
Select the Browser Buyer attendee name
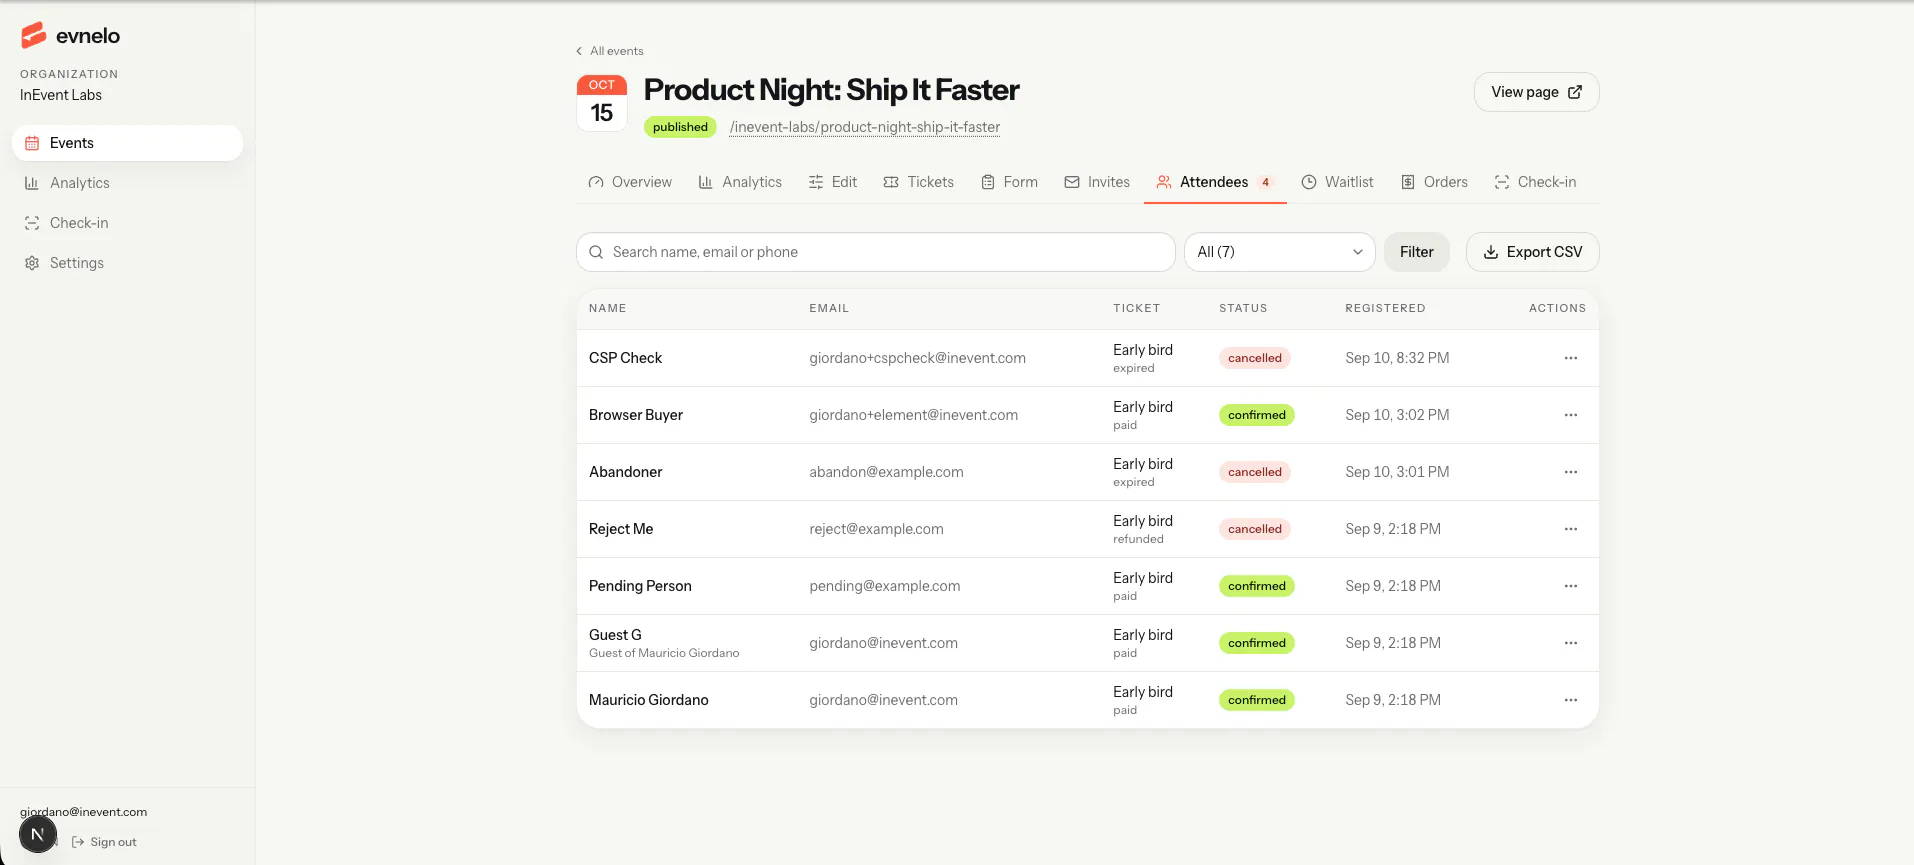[636, 415]
